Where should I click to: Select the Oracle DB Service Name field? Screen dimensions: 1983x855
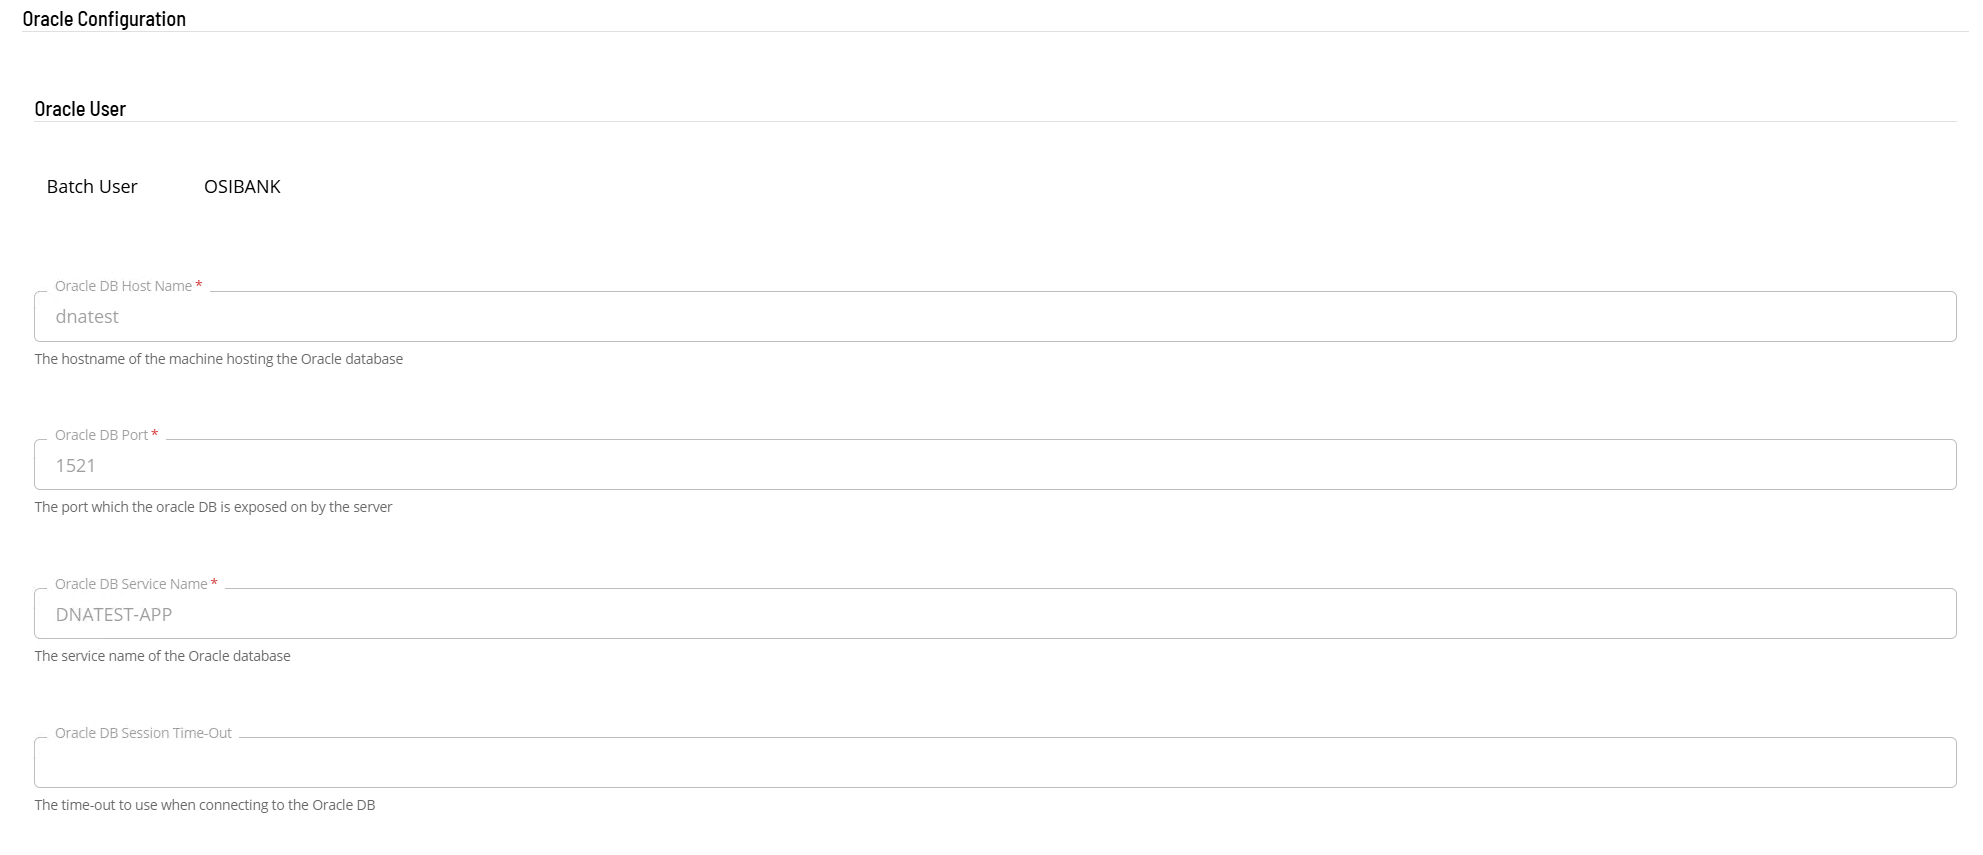[x=994, y=614]
